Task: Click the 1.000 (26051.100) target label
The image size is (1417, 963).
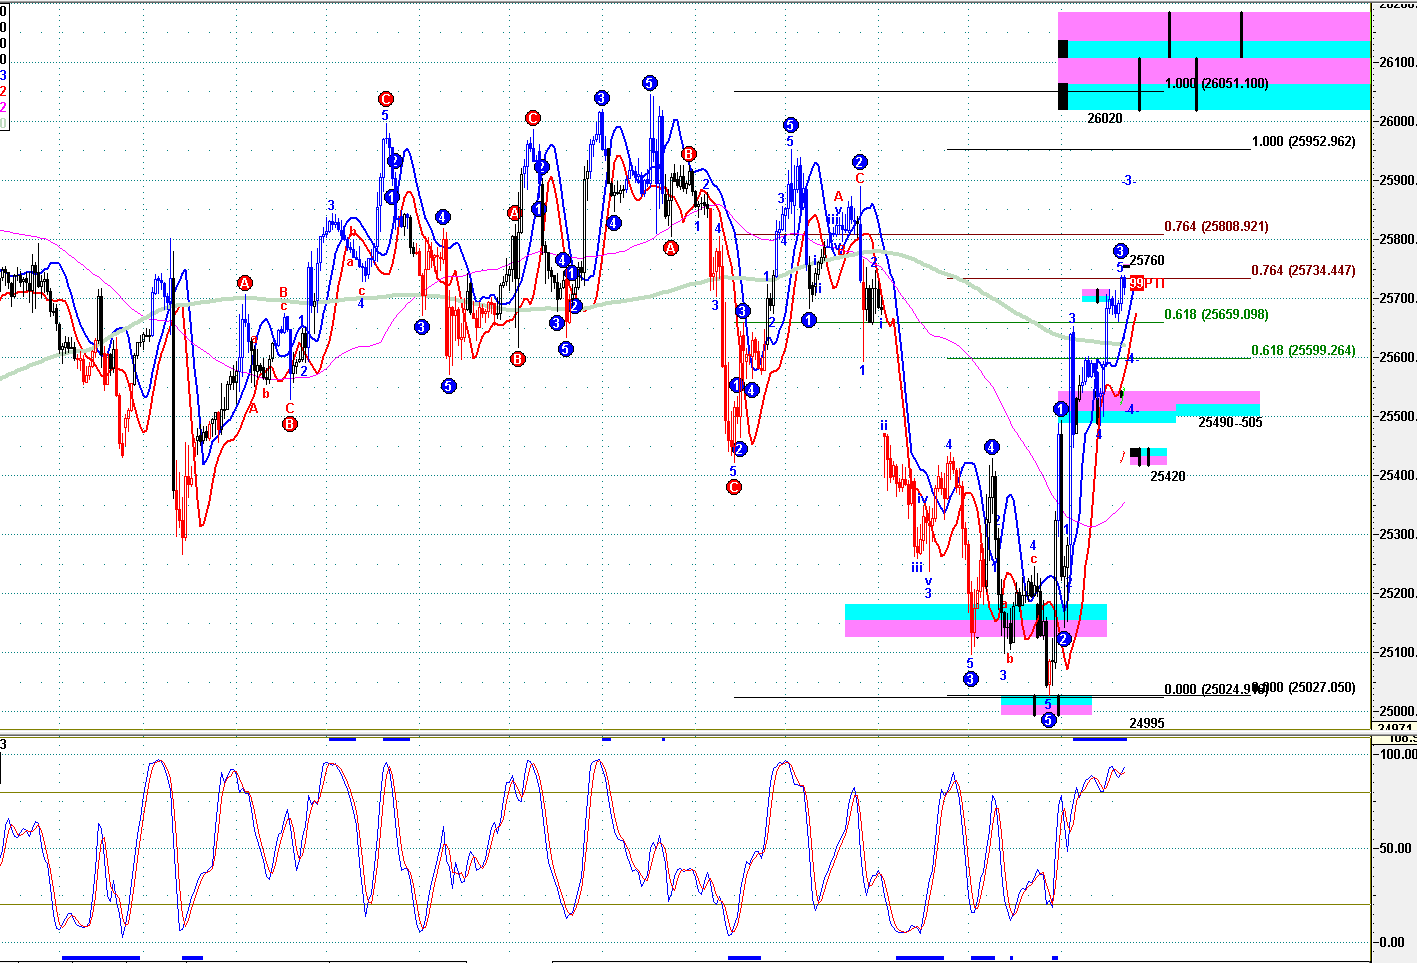Action: (1216, 84)
